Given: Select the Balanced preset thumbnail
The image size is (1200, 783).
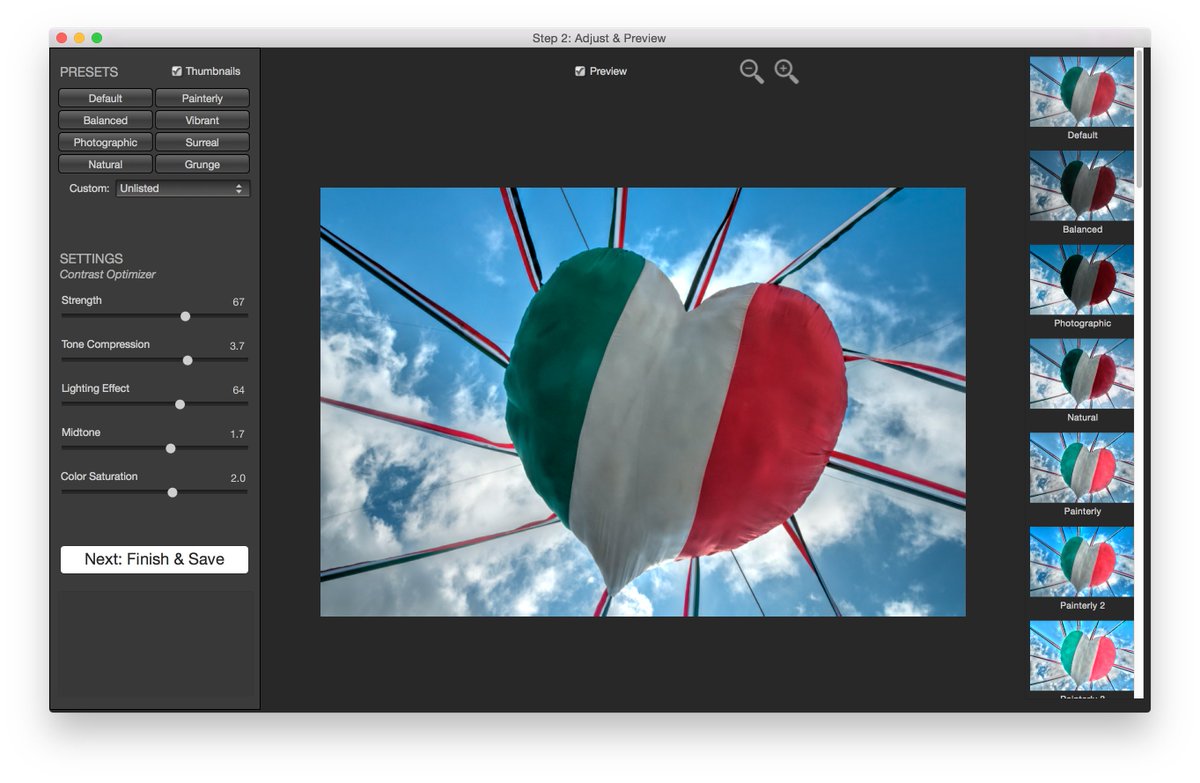Looking at the screenshot, I should (x=1081, y=186).
